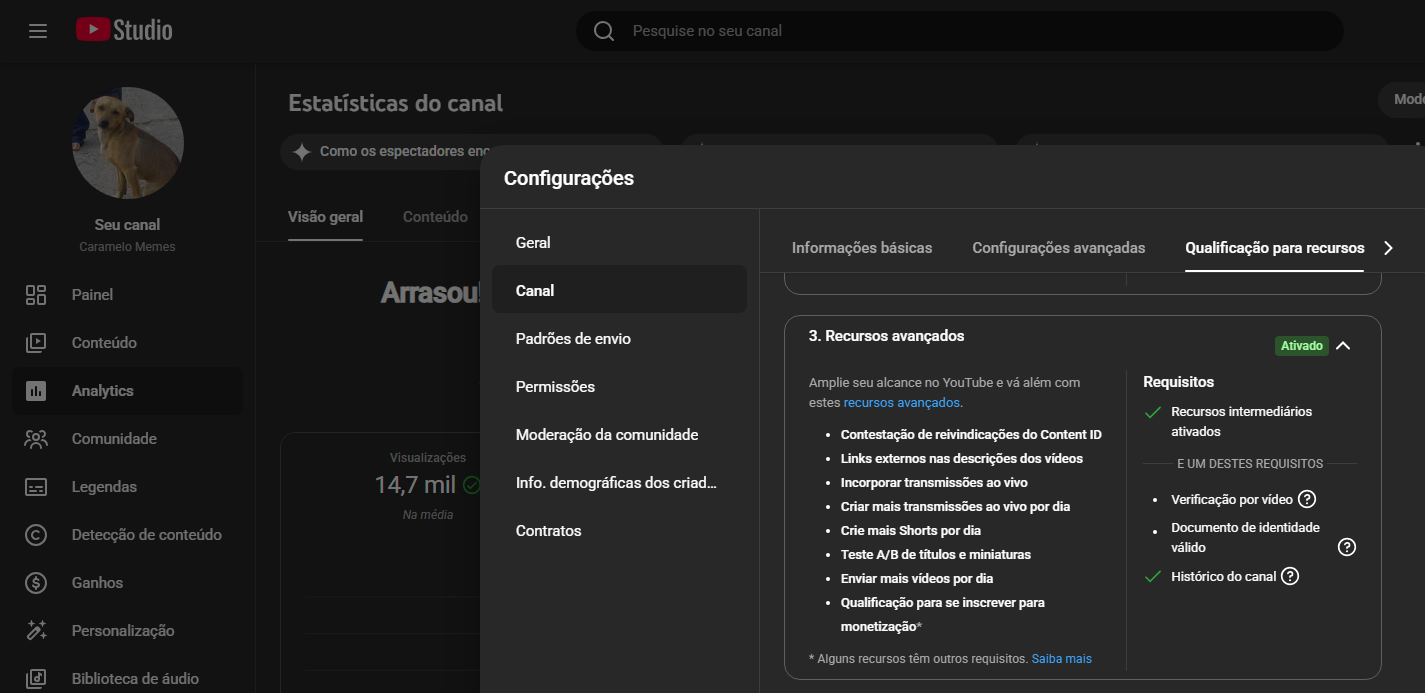
Task: Click the Personalização magic wand icon
Action: [36, 631]
